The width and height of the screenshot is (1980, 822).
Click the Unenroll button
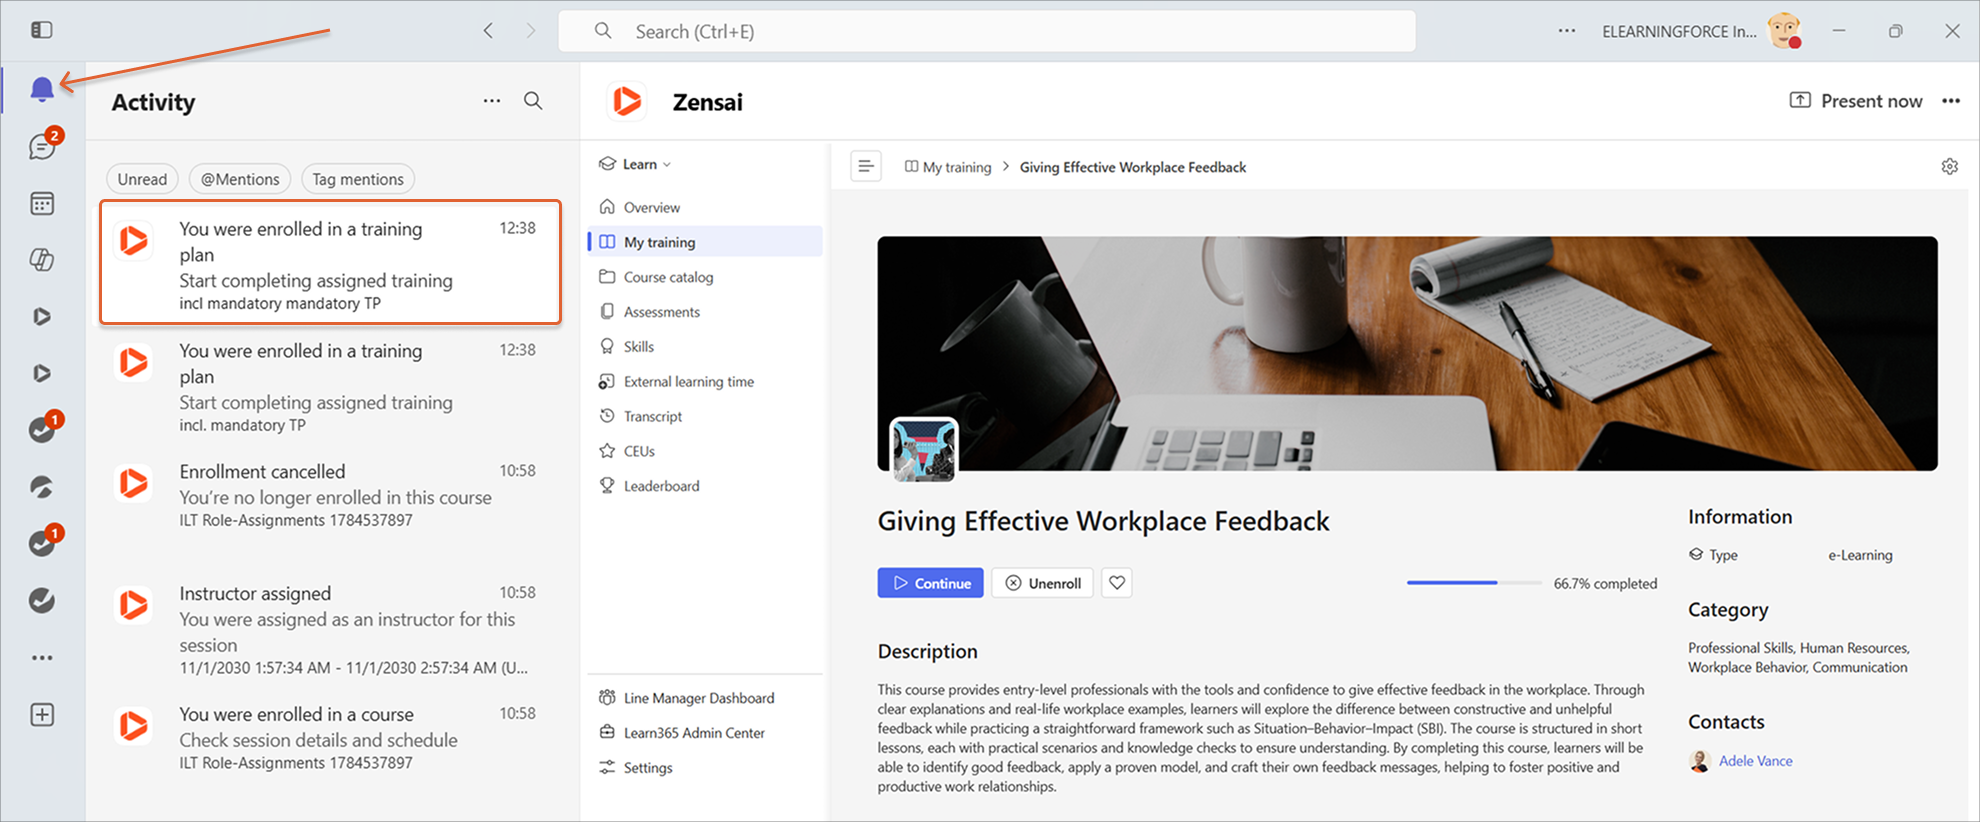pos(1042,583)
